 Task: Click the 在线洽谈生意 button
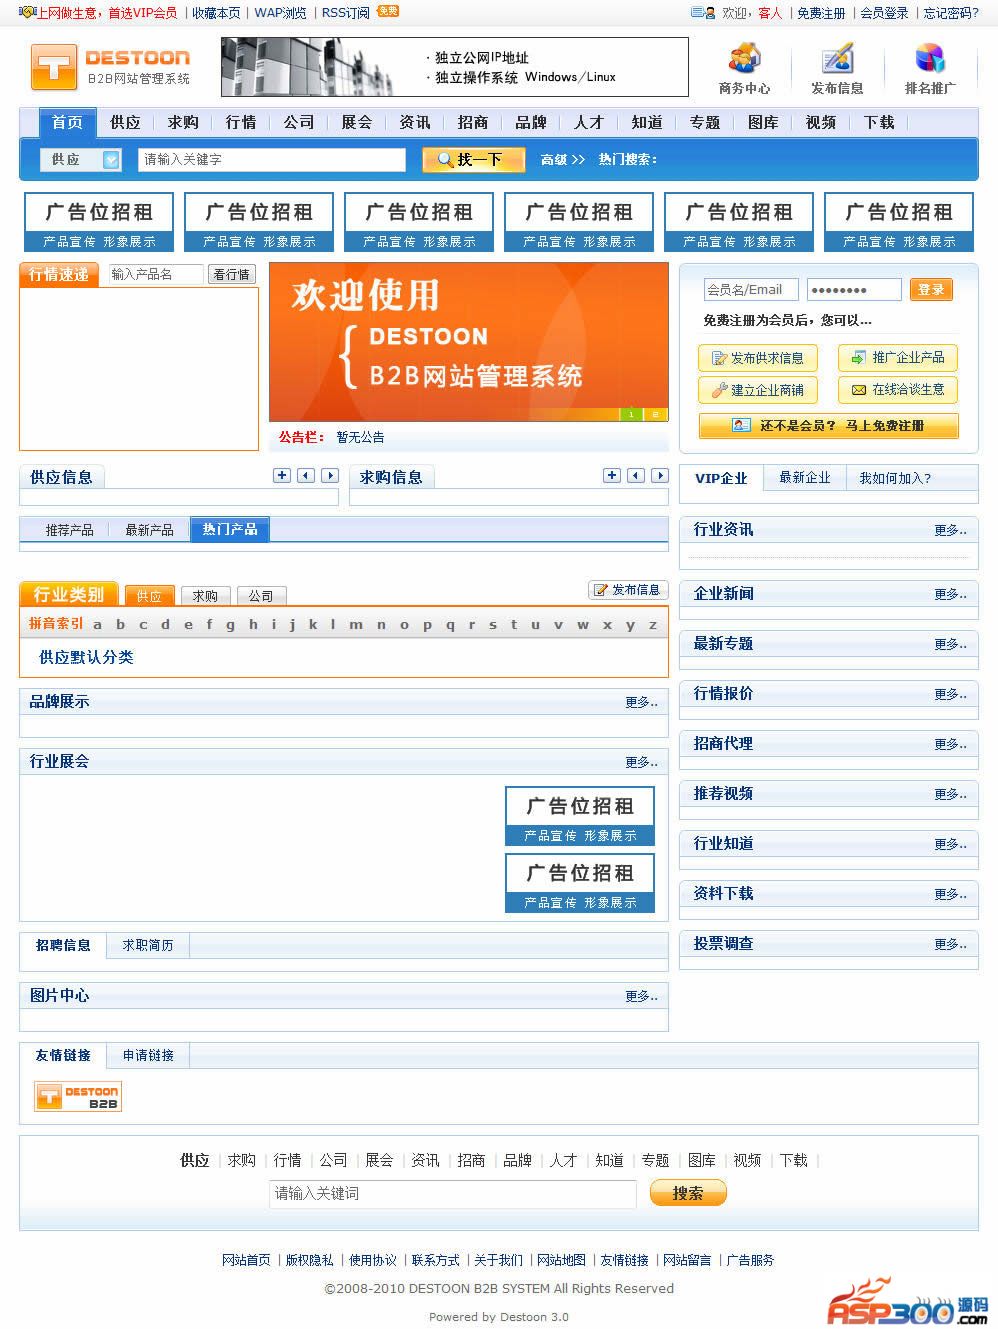coord(898,390)
